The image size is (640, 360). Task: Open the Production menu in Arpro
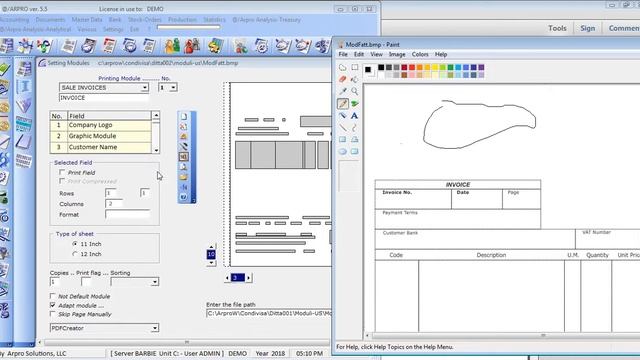click(x=182, y=20)
